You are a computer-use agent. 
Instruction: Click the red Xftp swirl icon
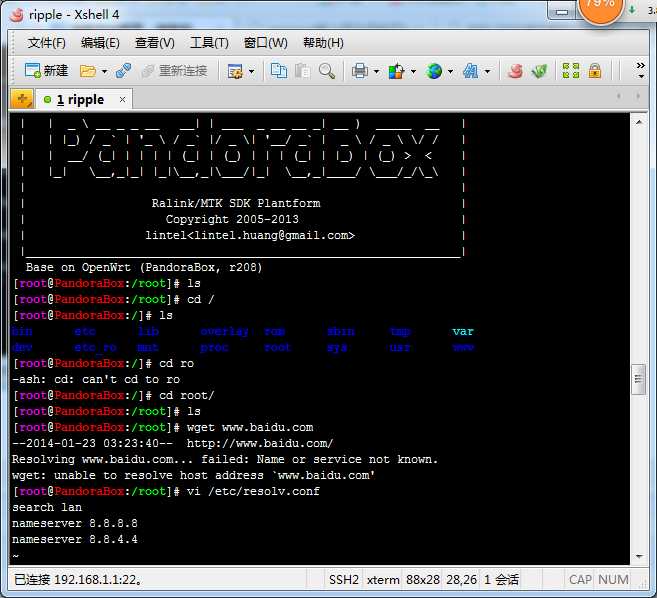(515, 71)
